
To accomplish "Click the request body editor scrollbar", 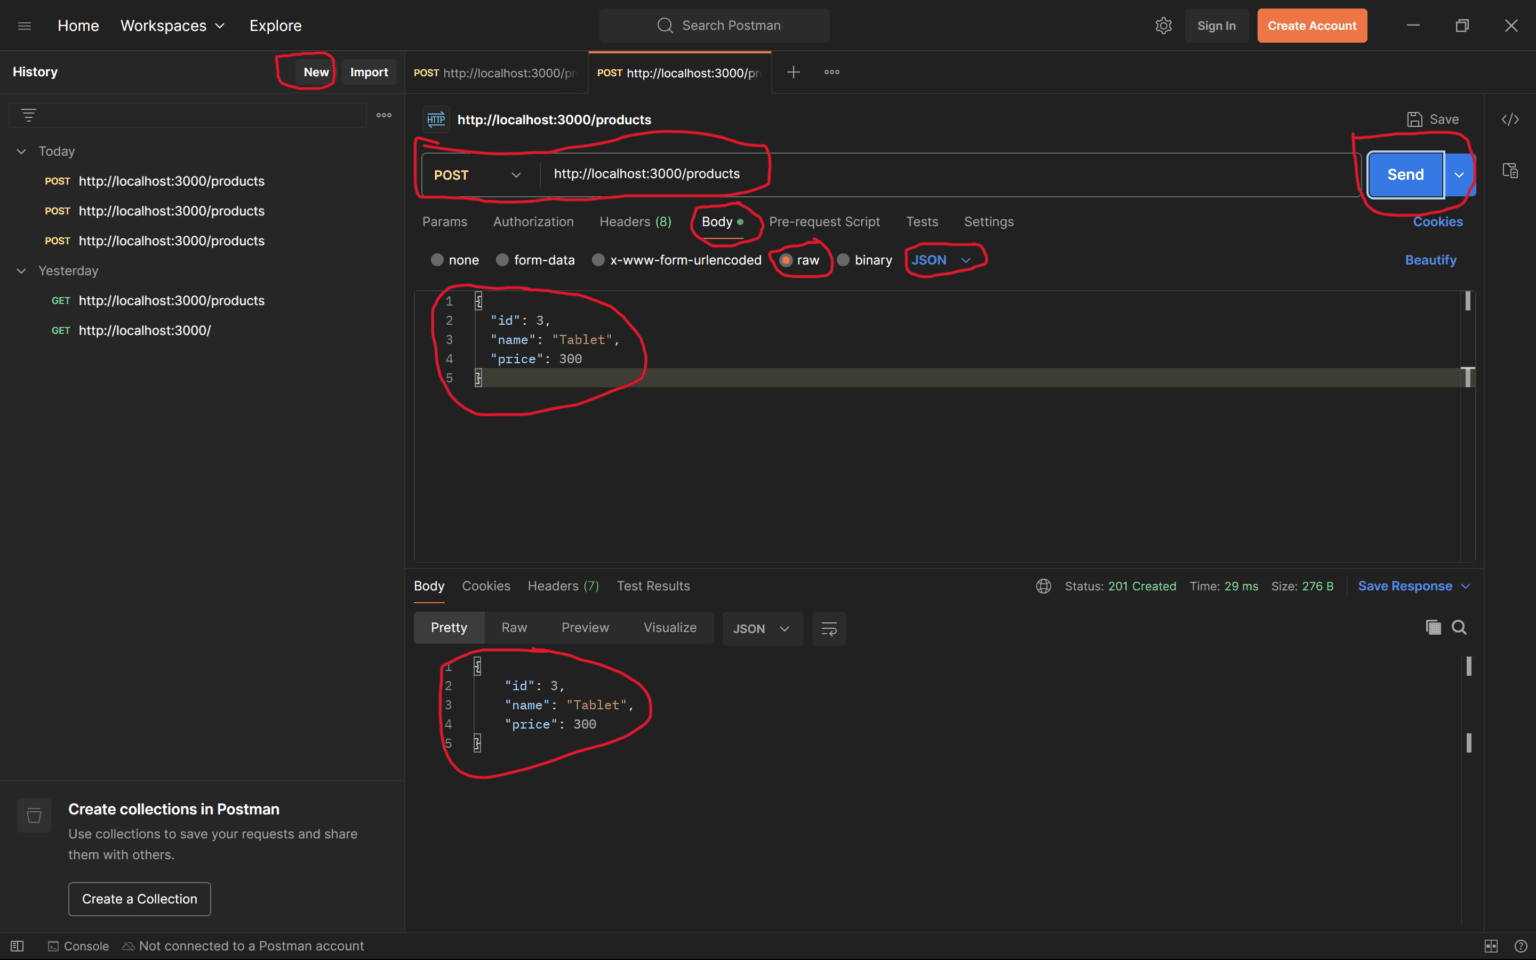I will (x=1467, y=301).
